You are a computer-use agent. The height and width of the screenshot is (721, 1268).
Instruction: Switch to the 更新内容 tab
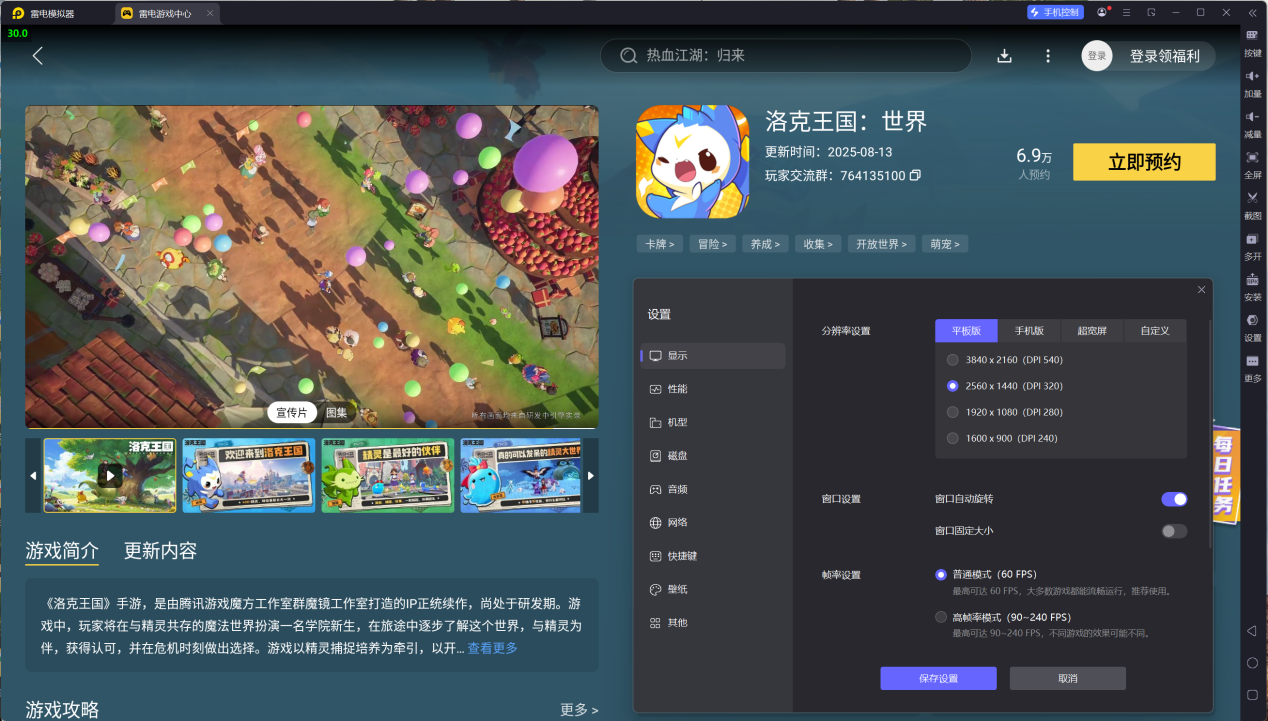click(x=160, y=551)
